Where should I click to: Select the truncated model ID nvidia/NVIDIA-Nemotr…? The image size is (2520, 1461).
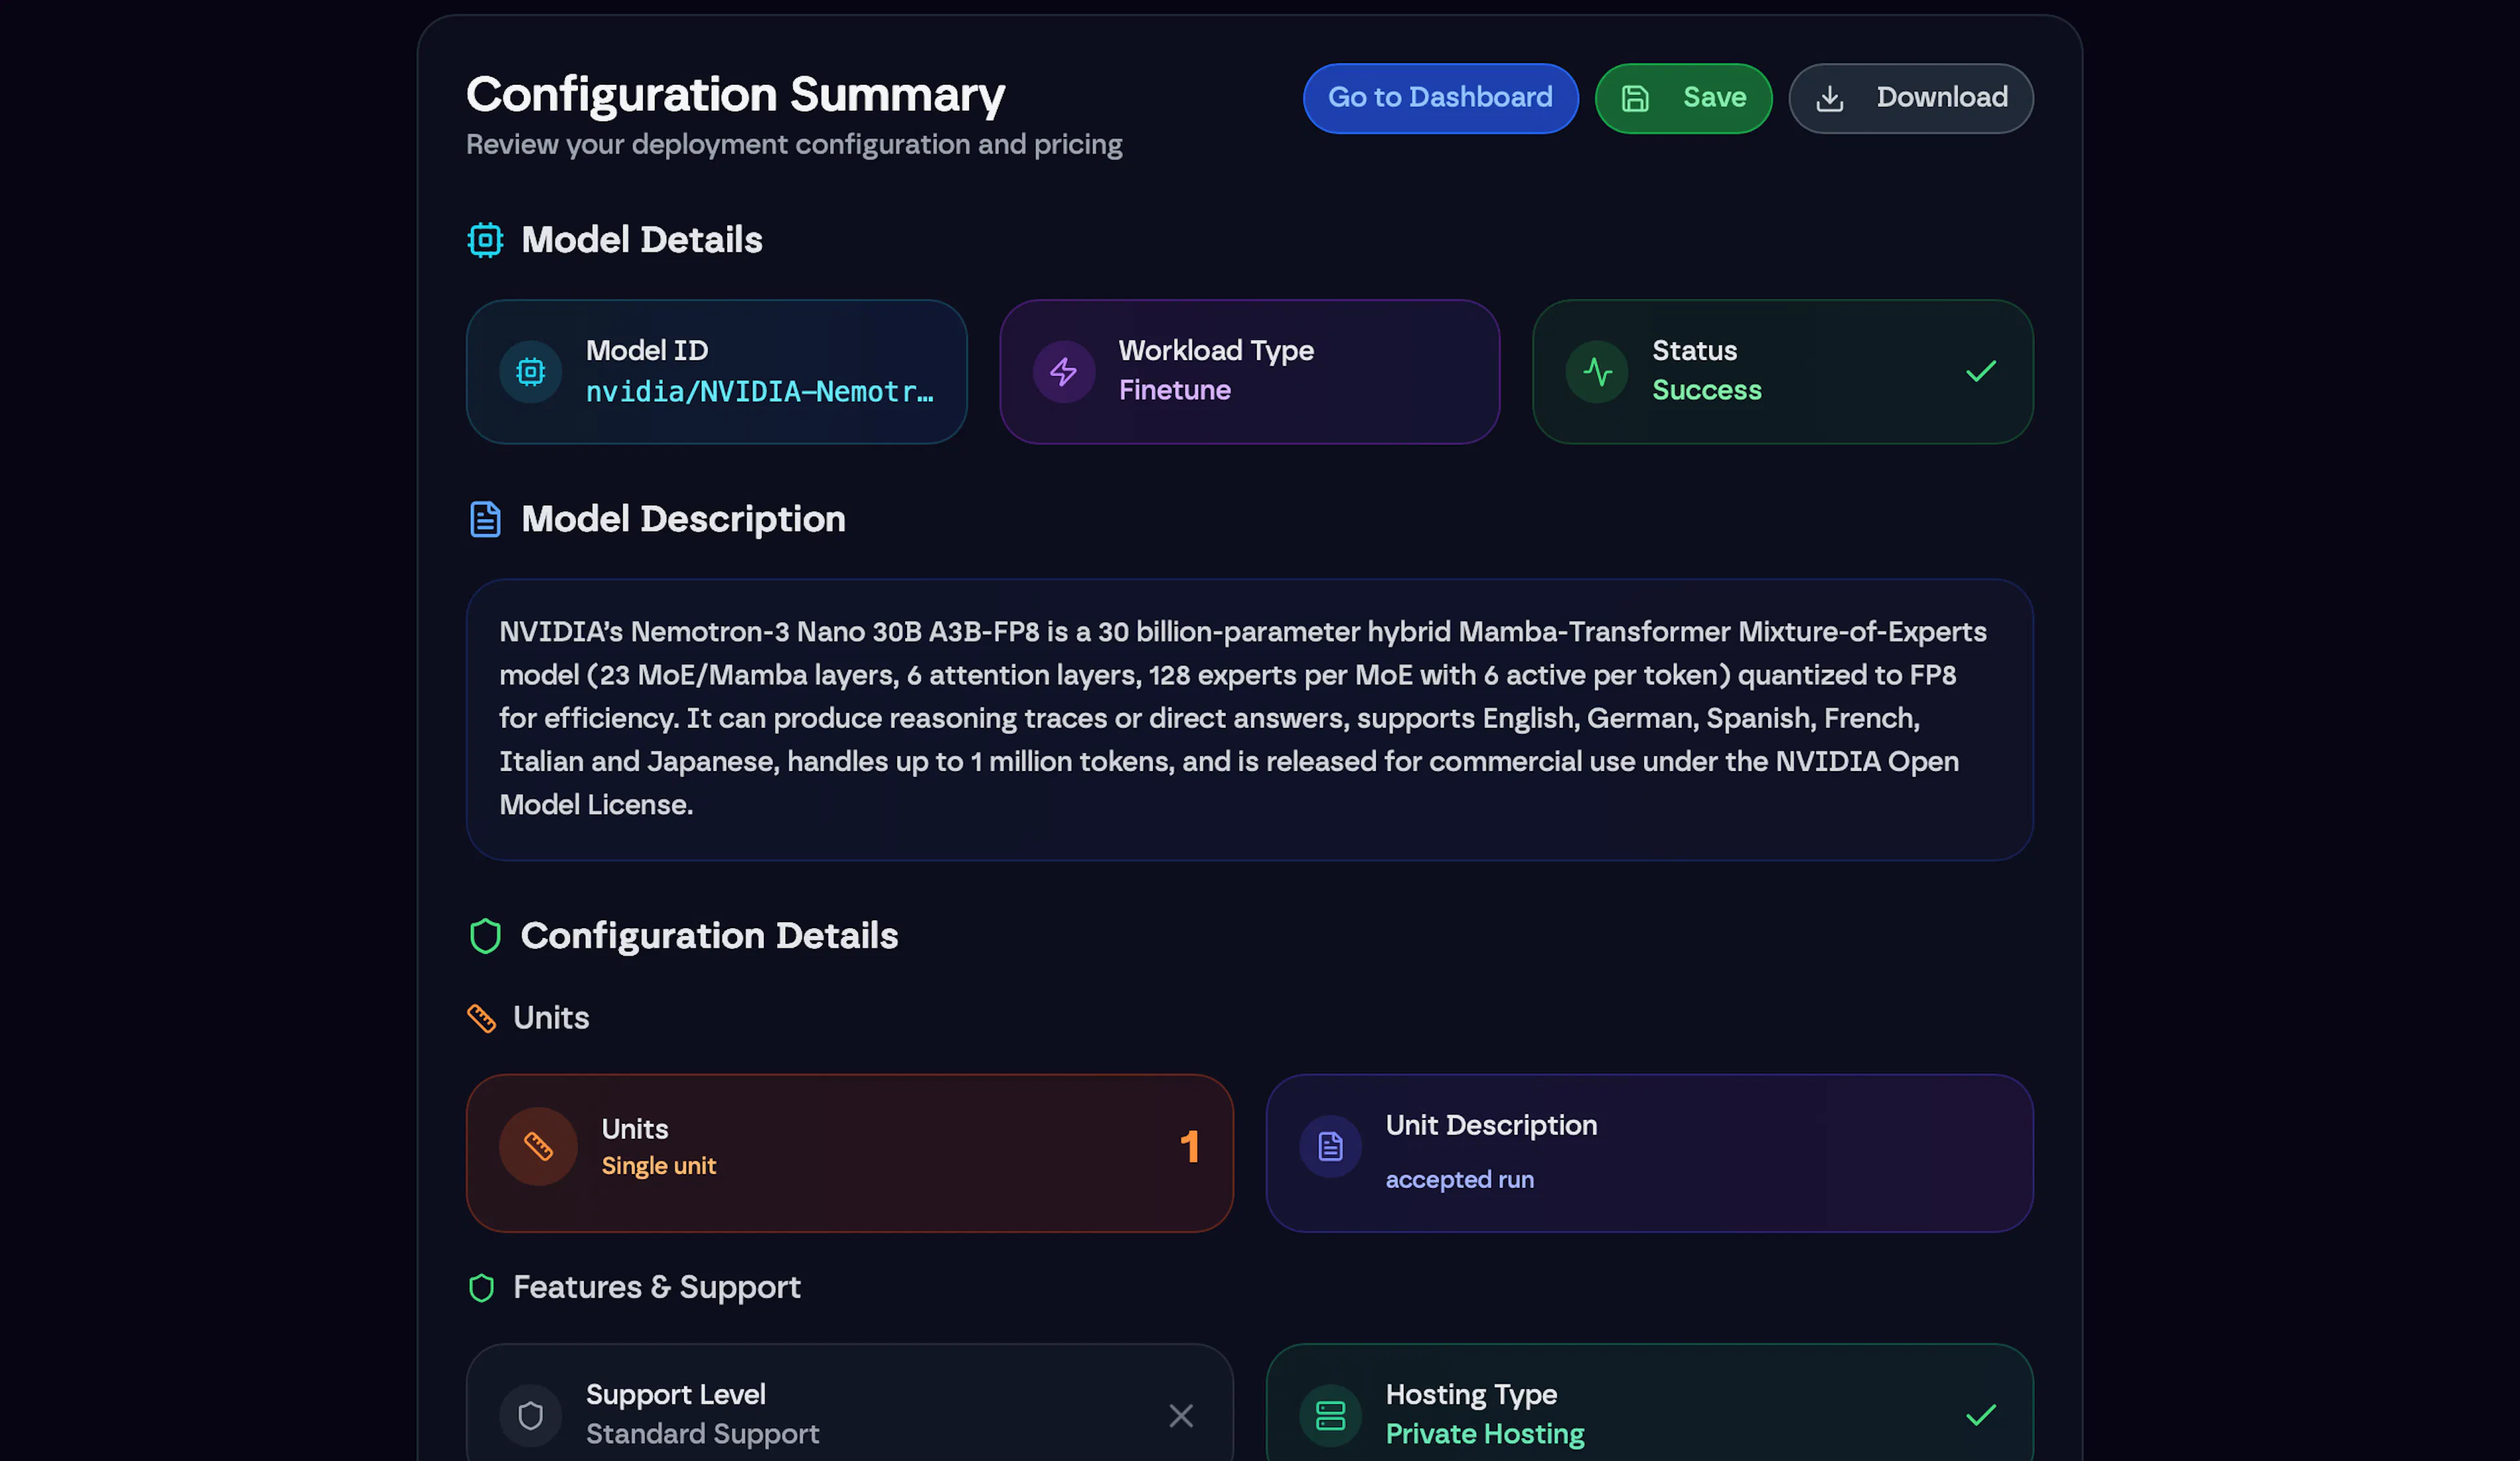point(760,392)
